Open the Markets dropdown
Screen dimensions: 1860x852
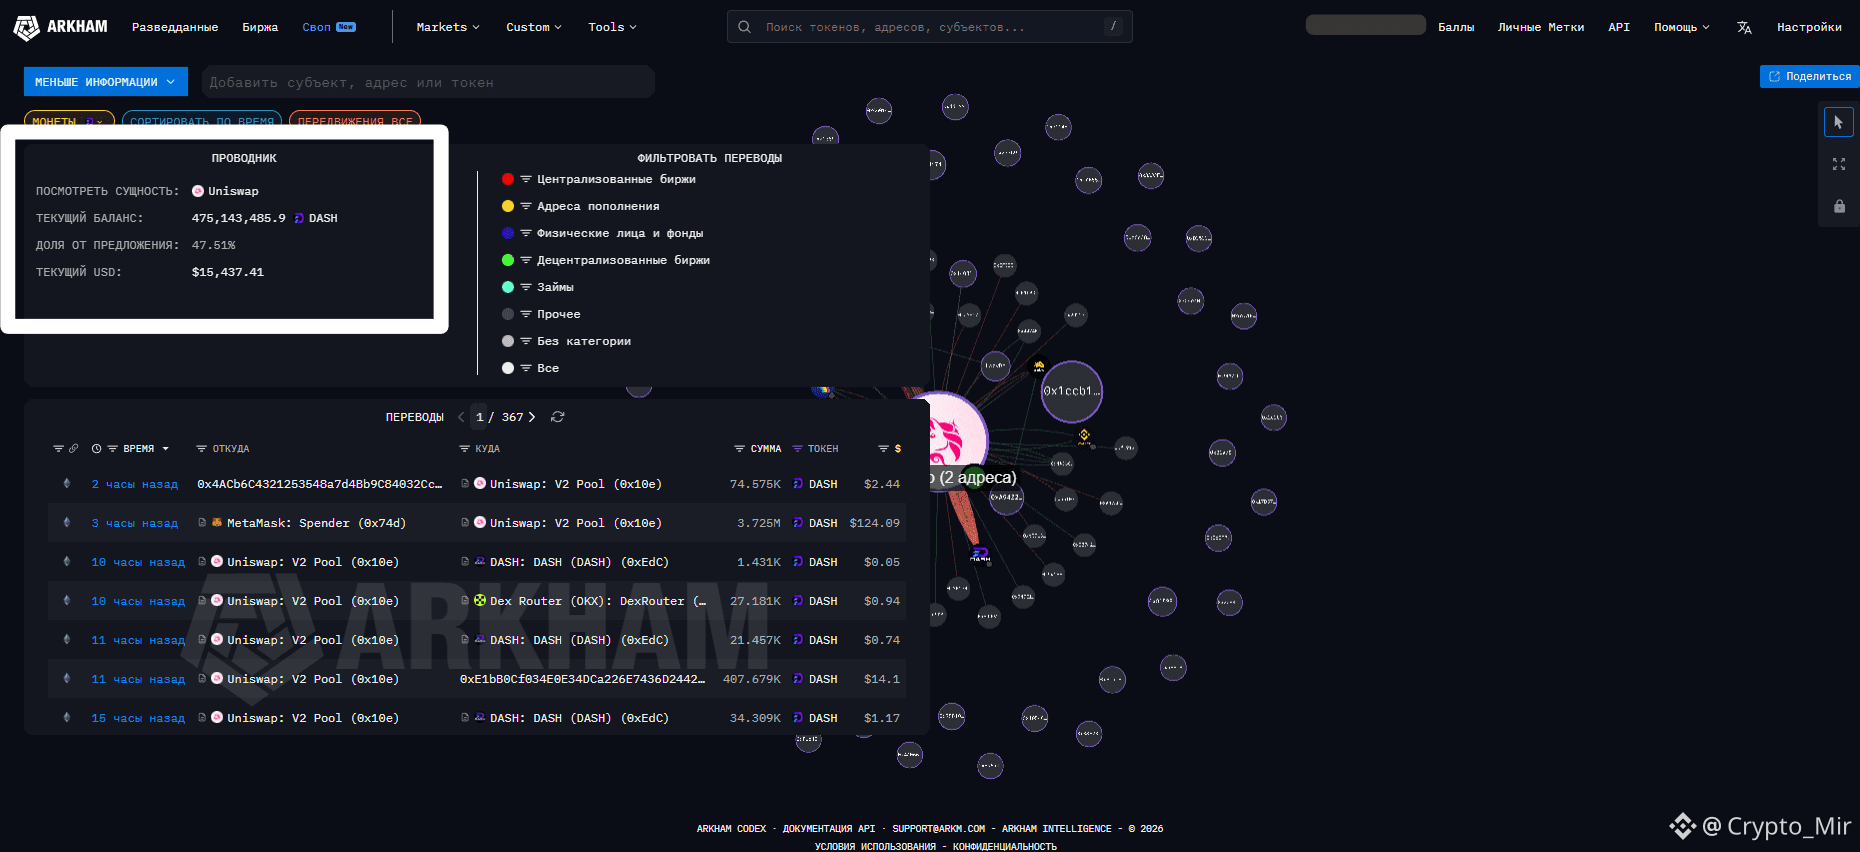448,27
